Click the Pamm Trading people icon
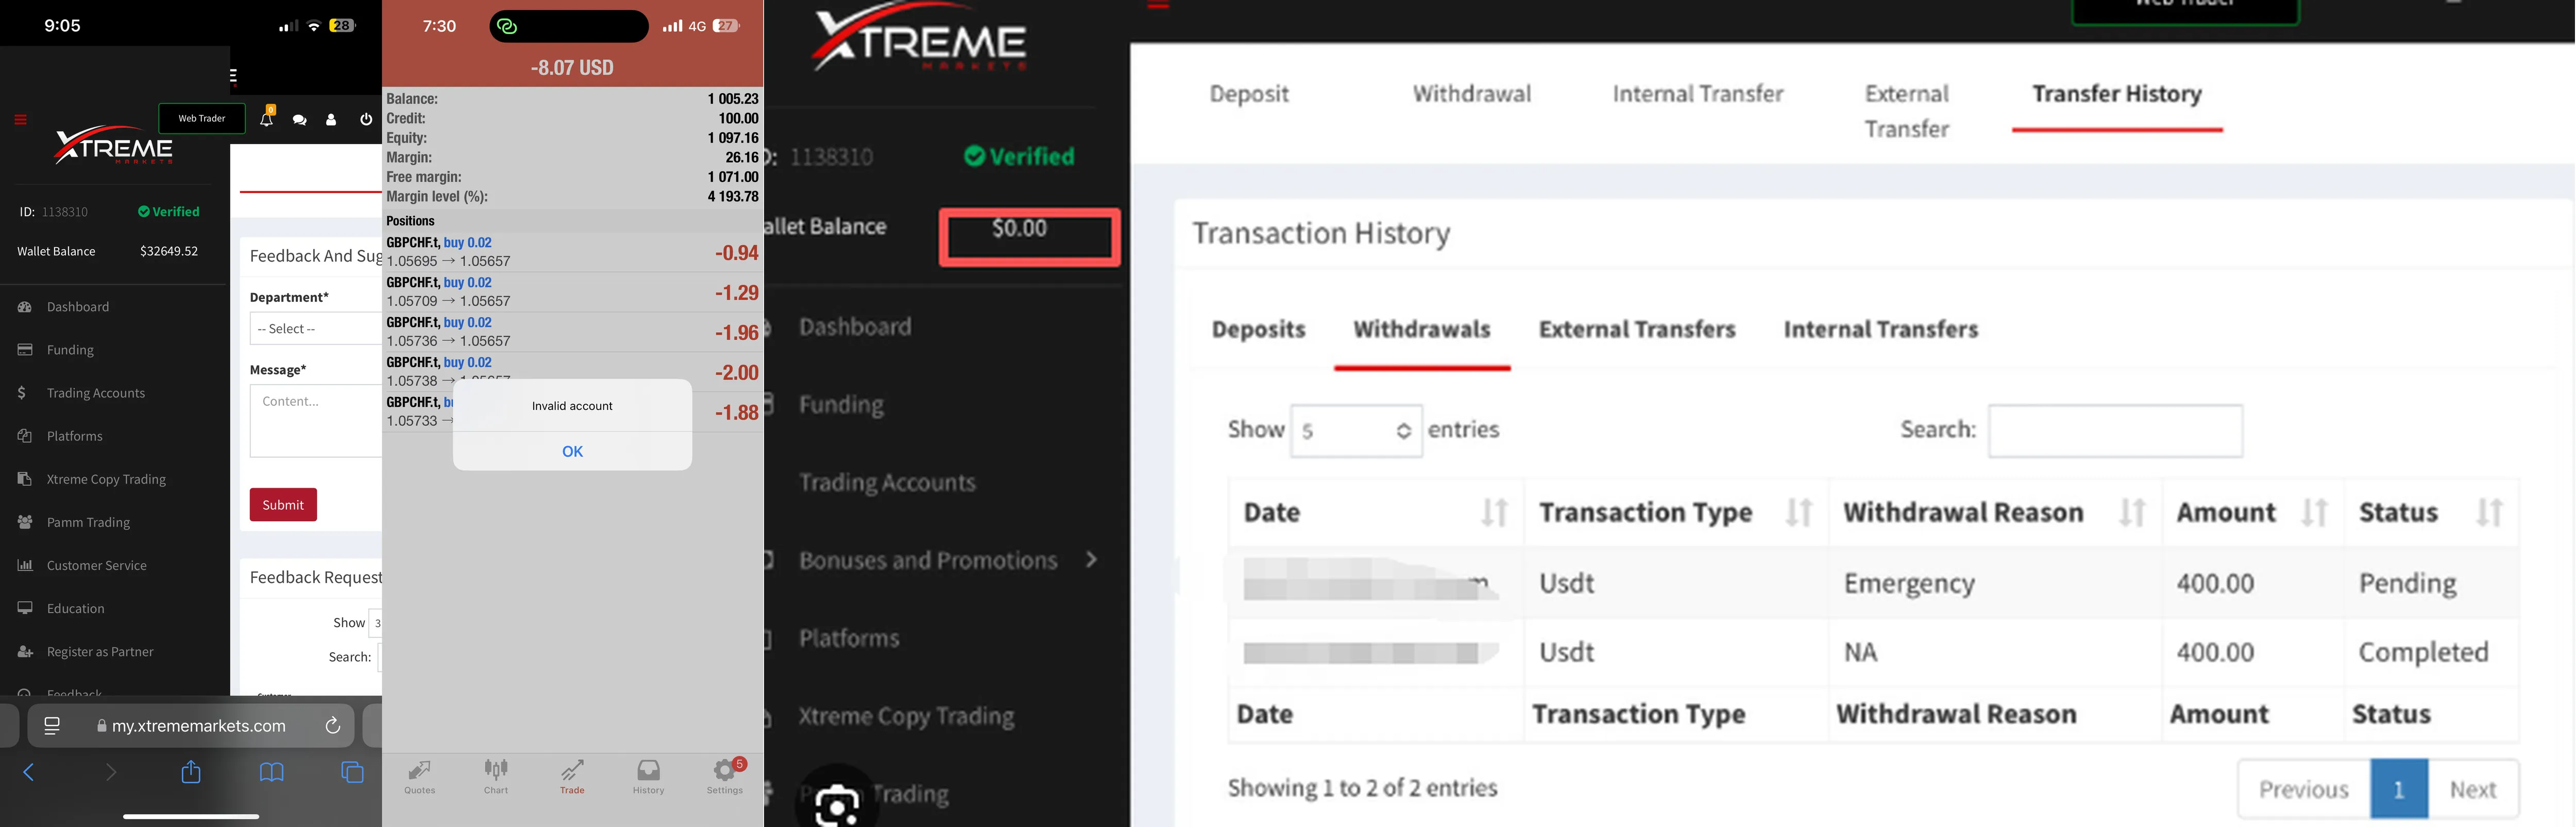2576x827 pixels. 25,522
